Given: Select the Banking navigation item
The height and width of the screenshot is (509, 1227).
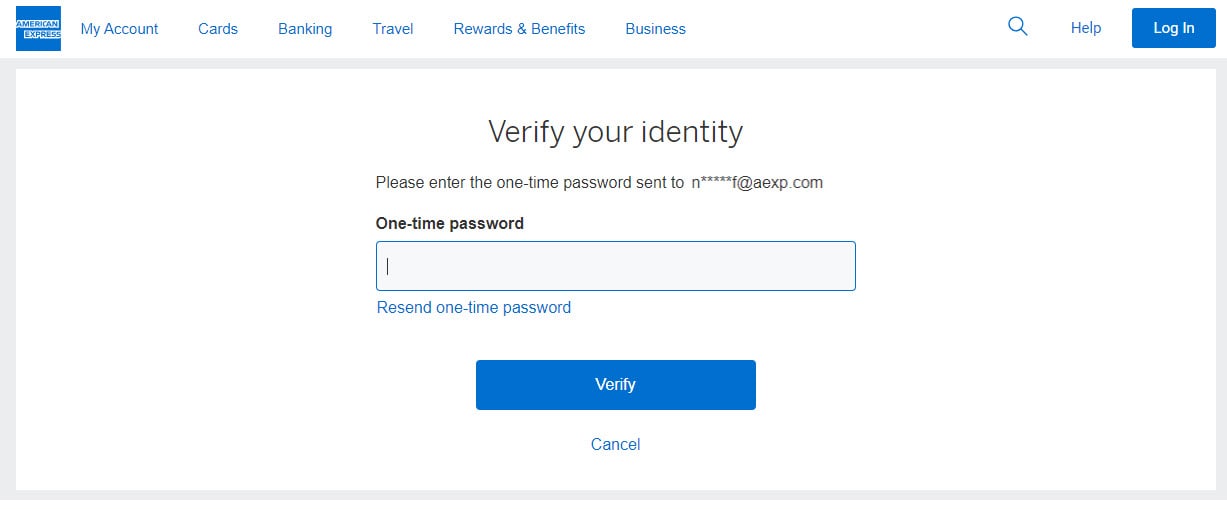Looking at the screenshot, I should tap(305, 29).
